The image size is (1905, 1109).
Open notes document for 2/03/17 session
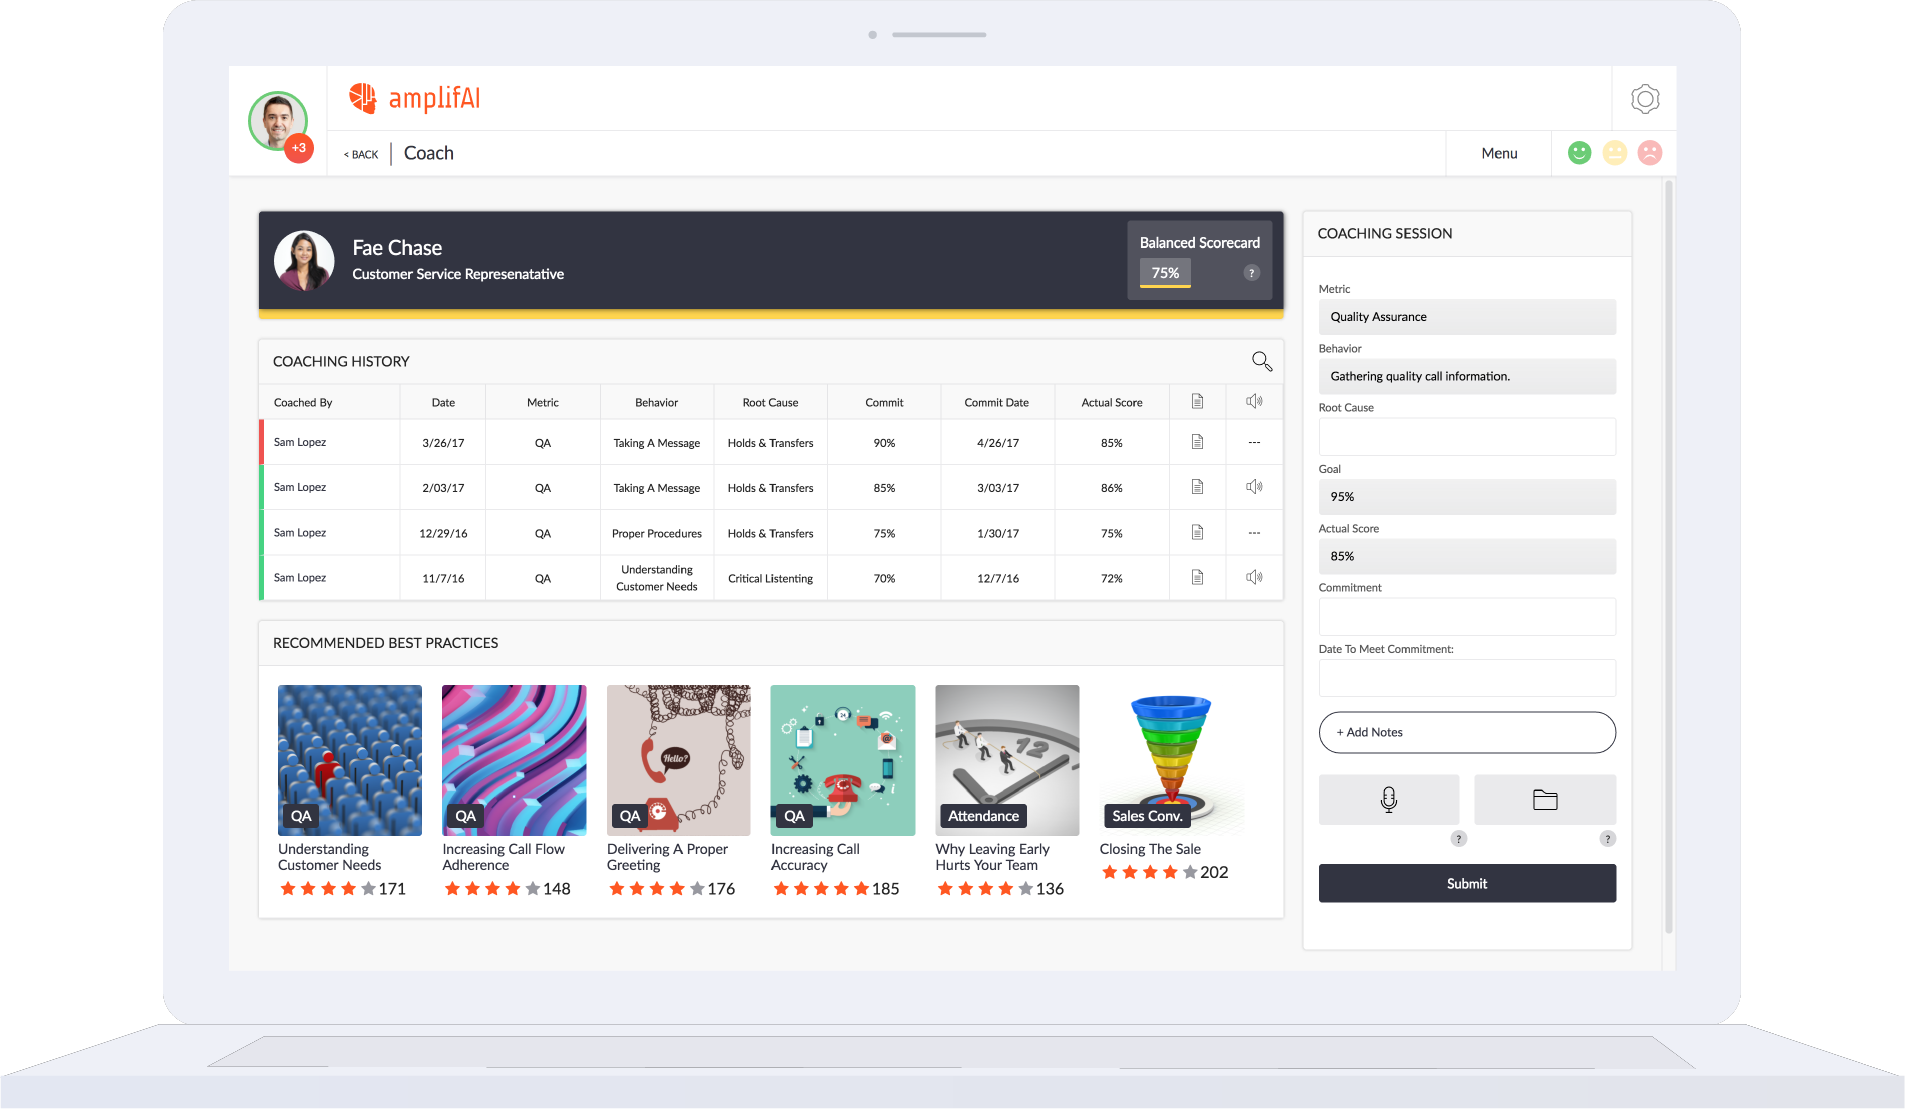[1197, 487]
